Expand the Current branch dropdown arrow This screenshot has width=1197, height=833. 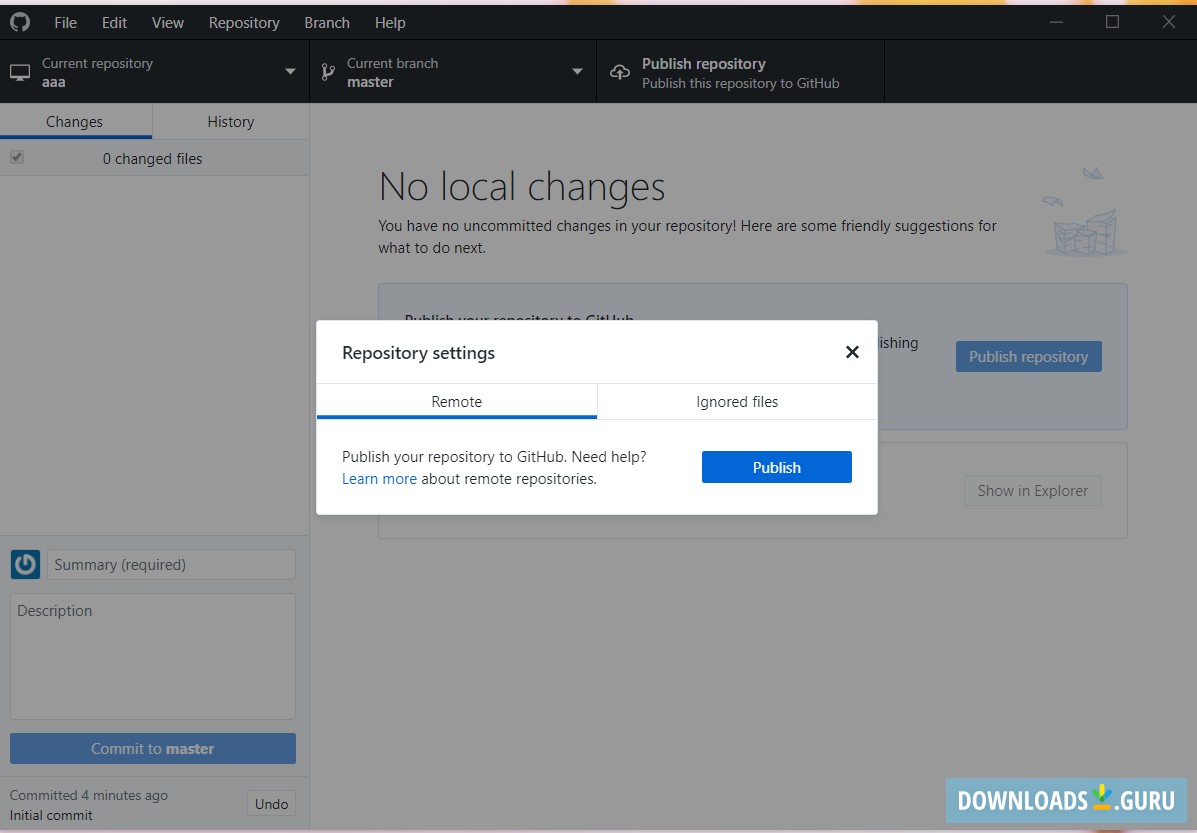click(x=577, y=72)
